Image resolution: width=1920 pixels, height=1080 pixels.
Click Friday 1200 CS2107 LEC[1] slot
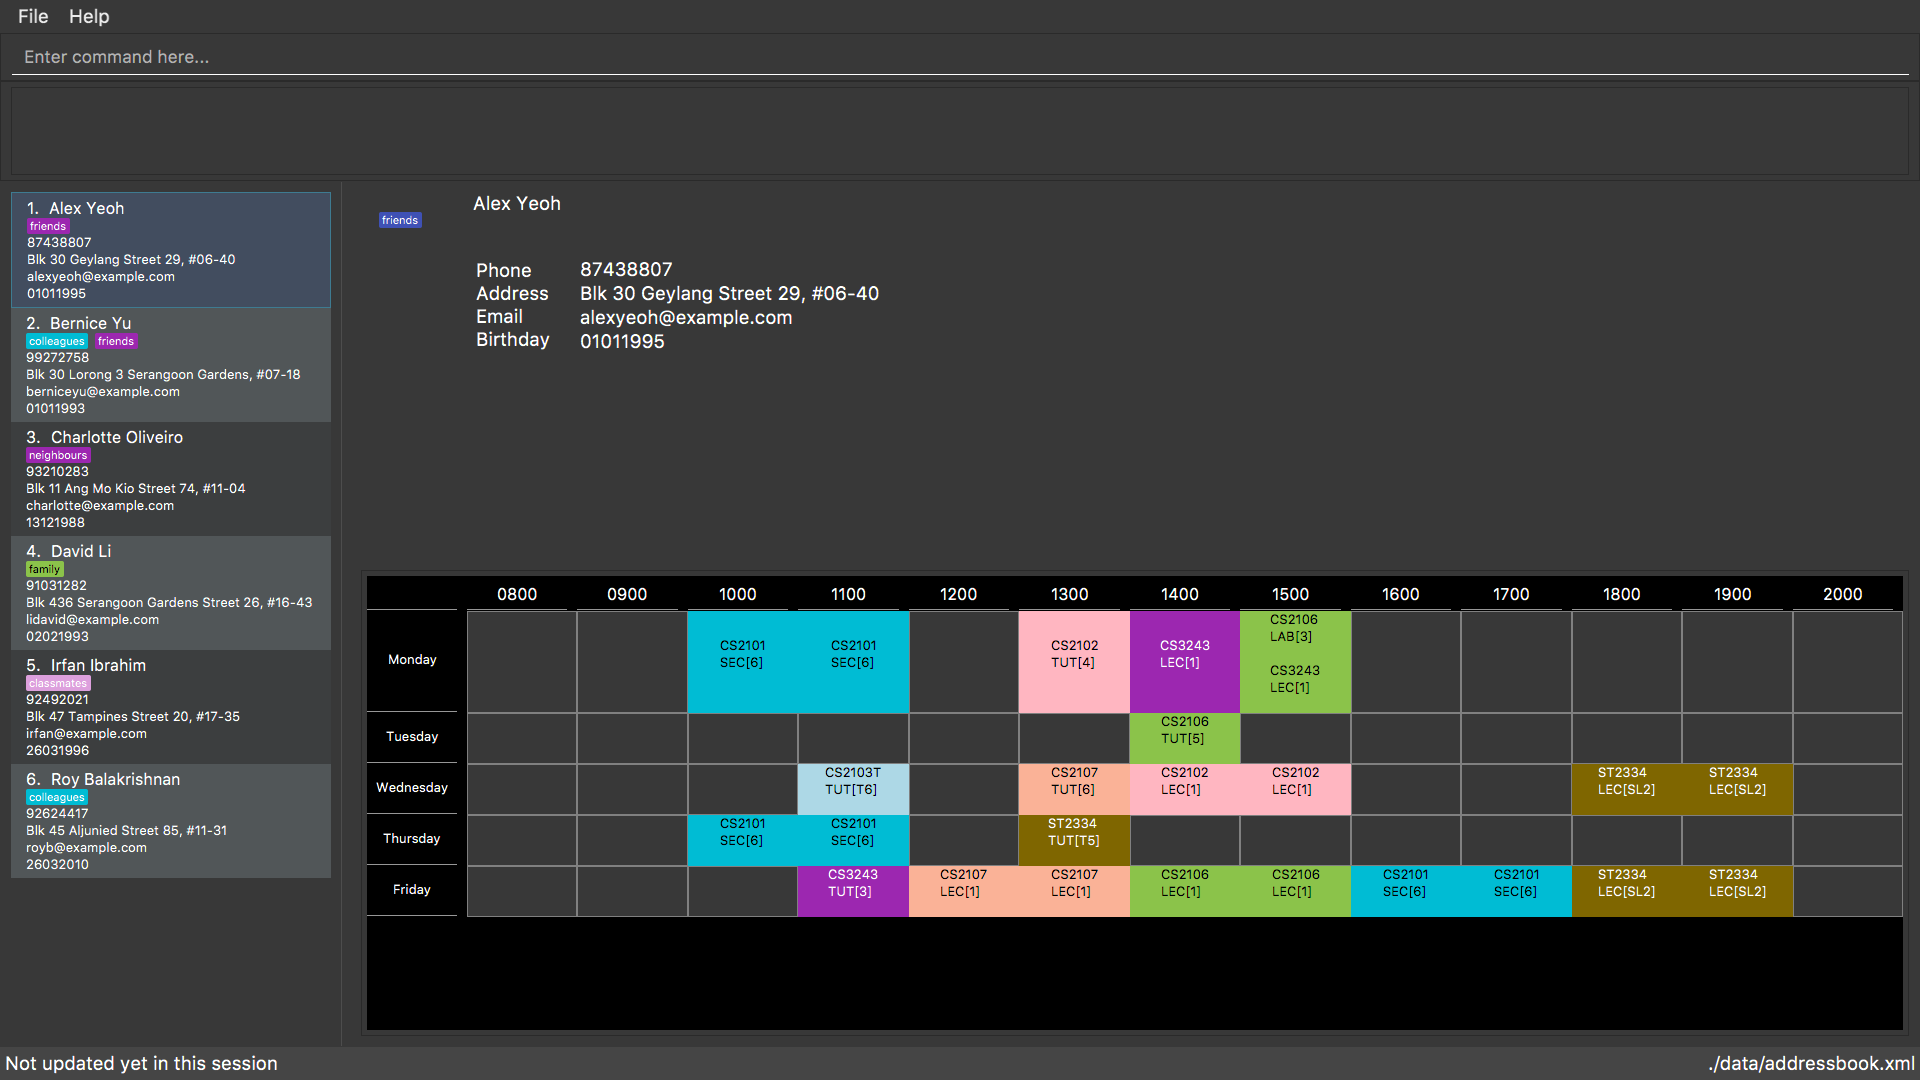963,891
